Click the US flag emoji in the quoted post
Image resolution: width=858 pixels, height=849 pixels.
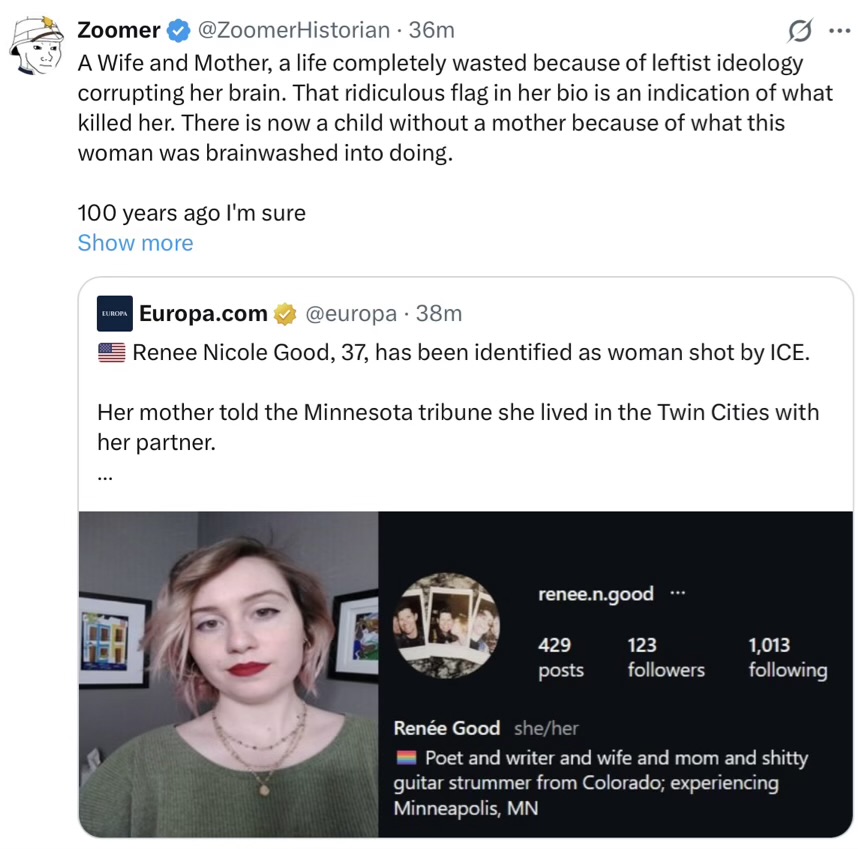(x=111, y=353)
